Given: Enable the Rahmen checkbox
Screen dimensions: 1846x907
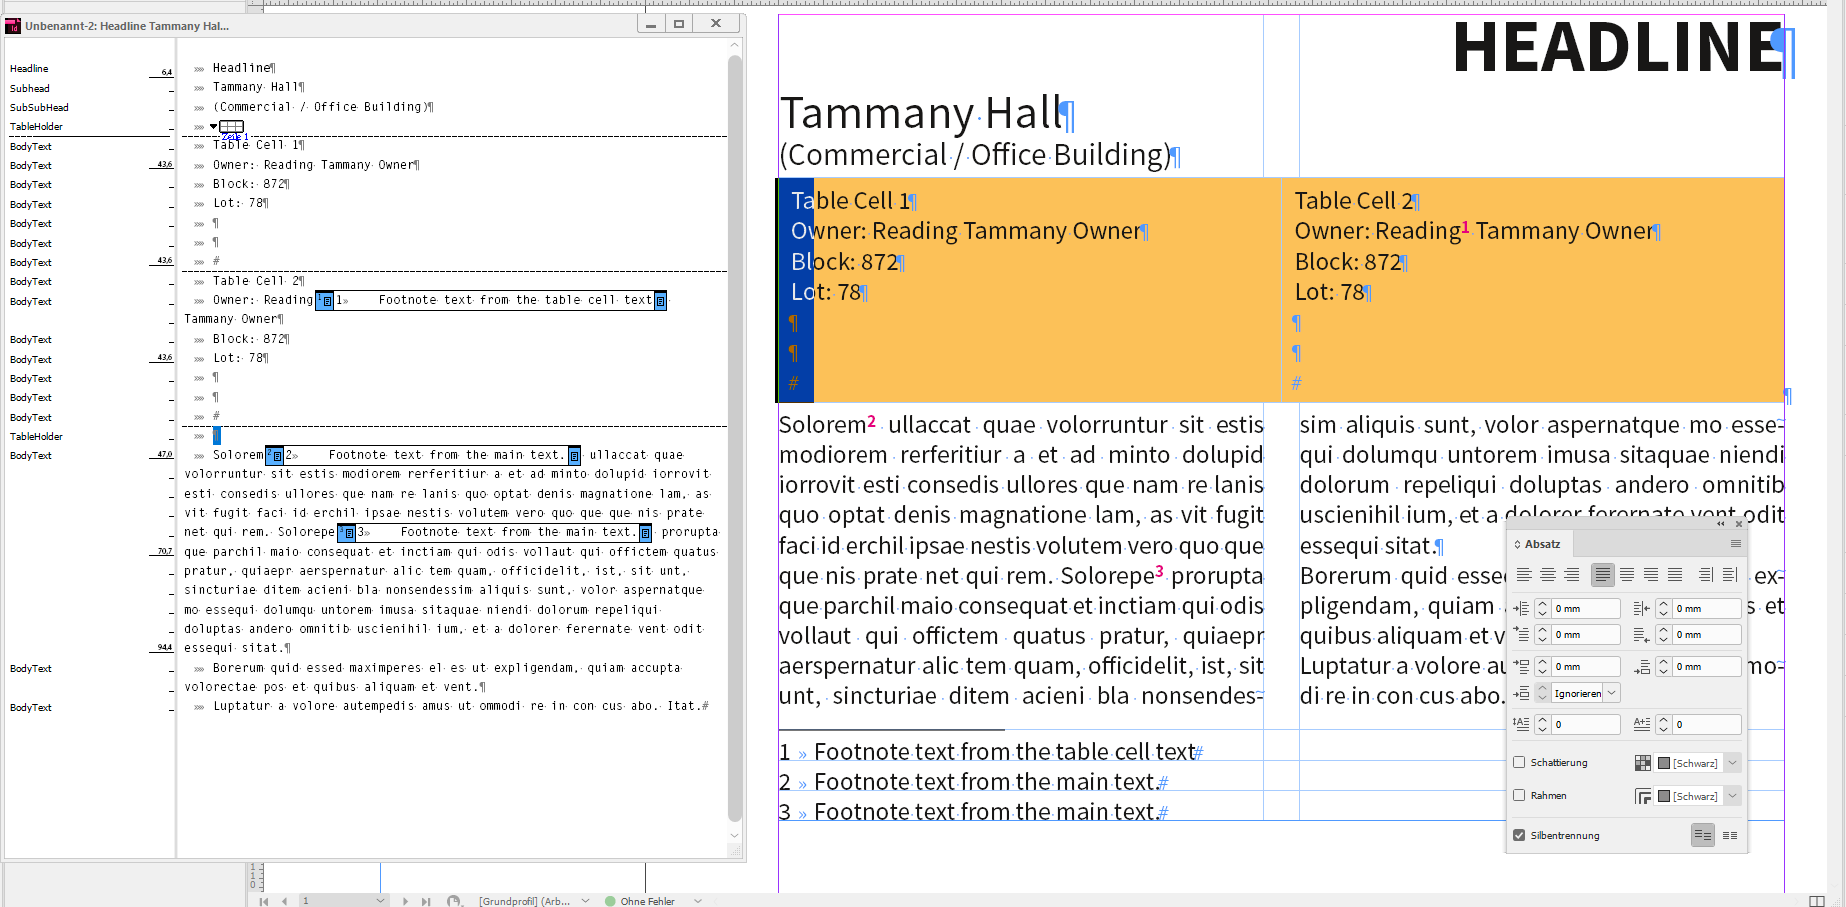Looking at the screenshot, I should (x=1519, y=795).
